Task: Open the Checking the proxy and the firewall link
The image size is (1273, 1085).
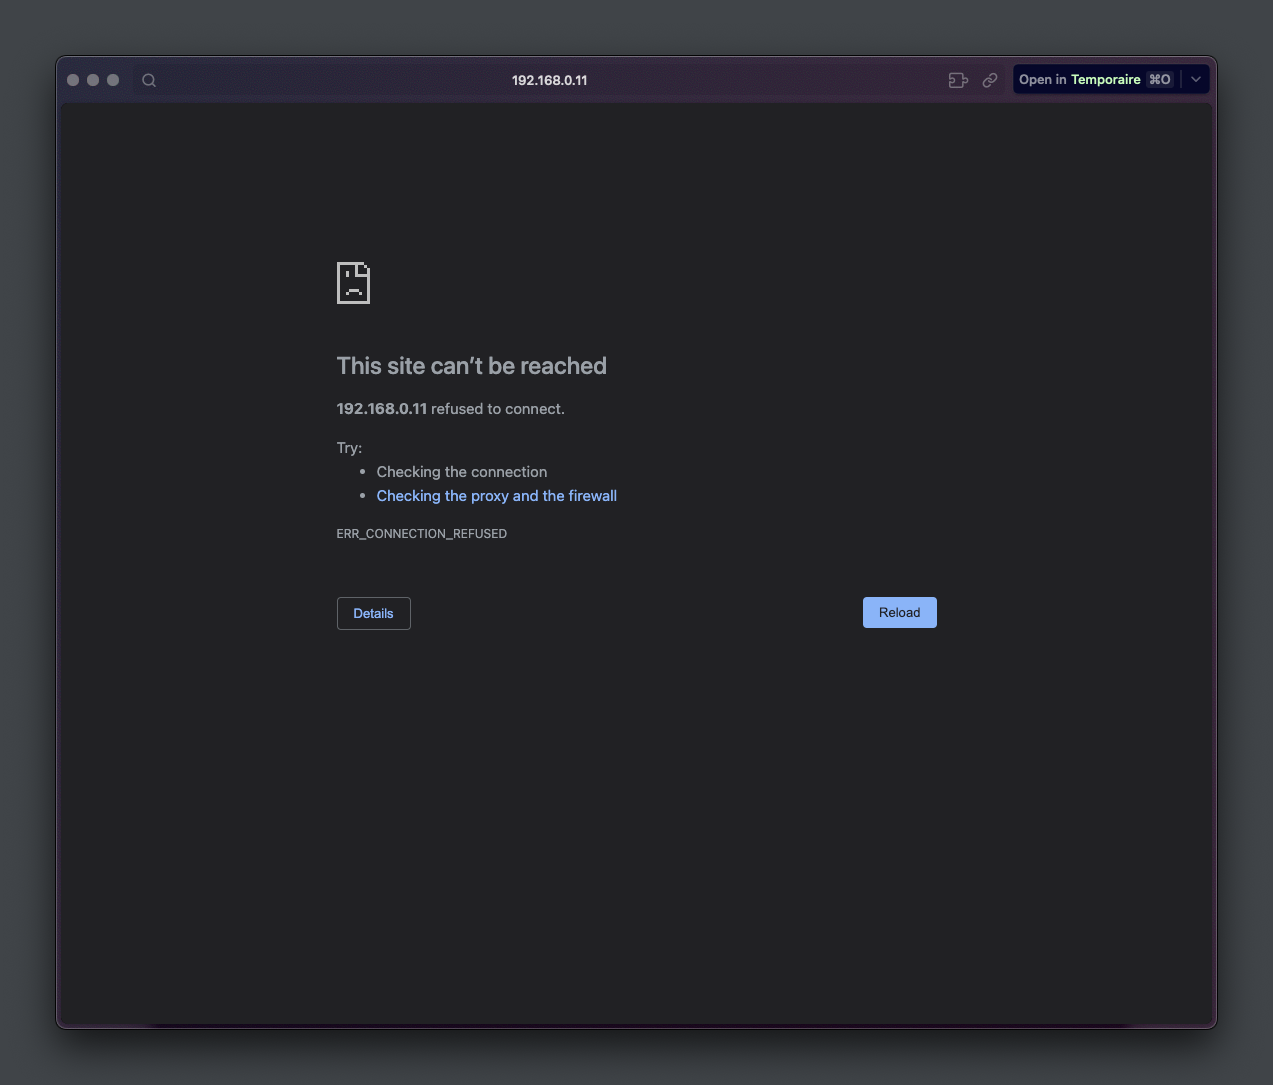Action: (x=496, y=495)
